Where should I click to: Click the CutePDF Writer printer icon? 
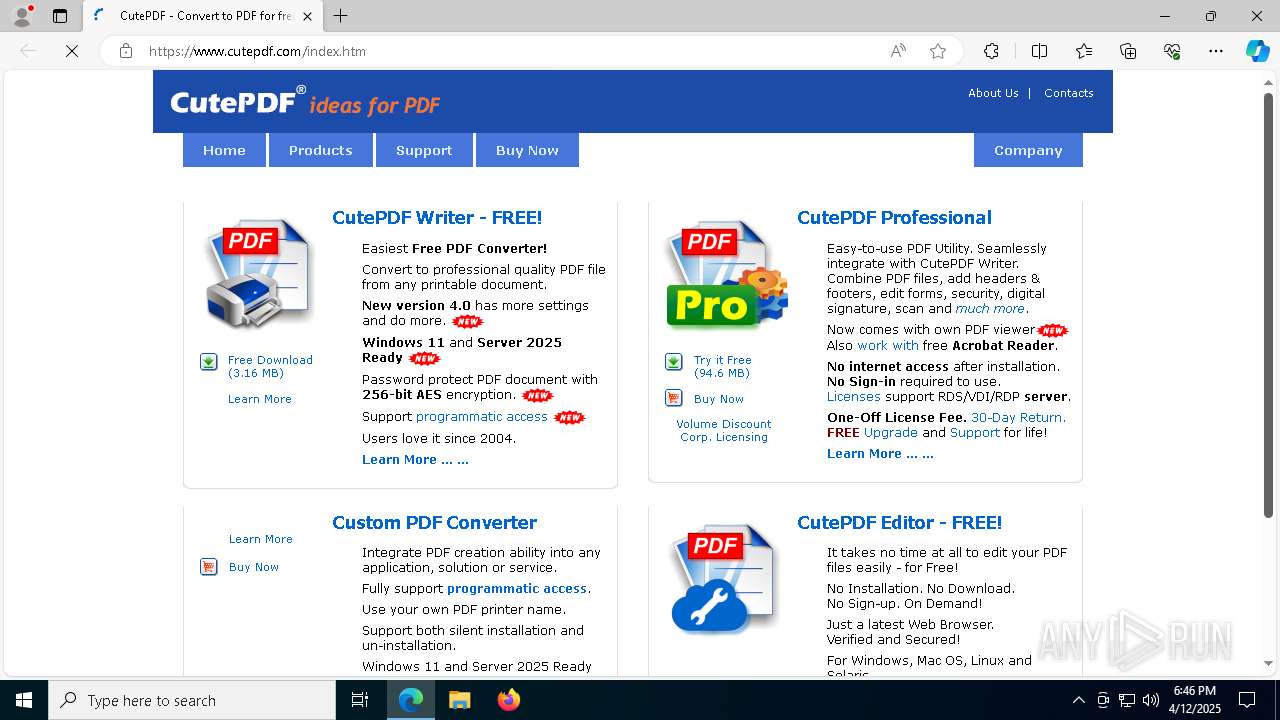point(259,273)
